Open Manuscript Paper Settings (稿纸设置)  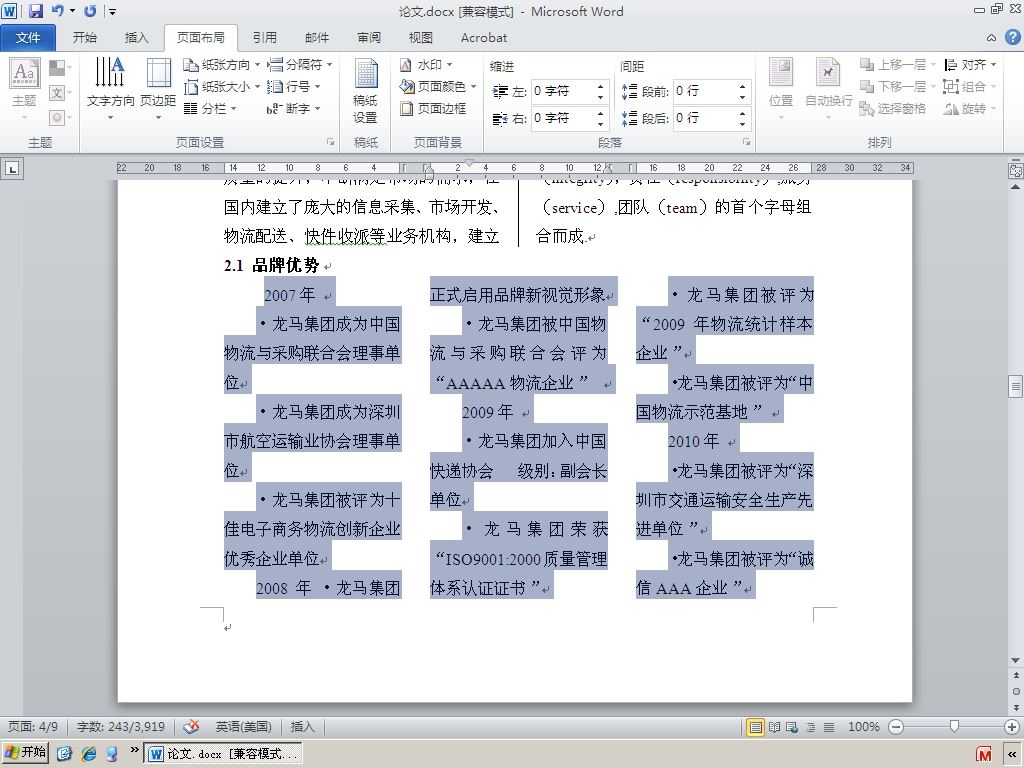click(x=365, y=91)
